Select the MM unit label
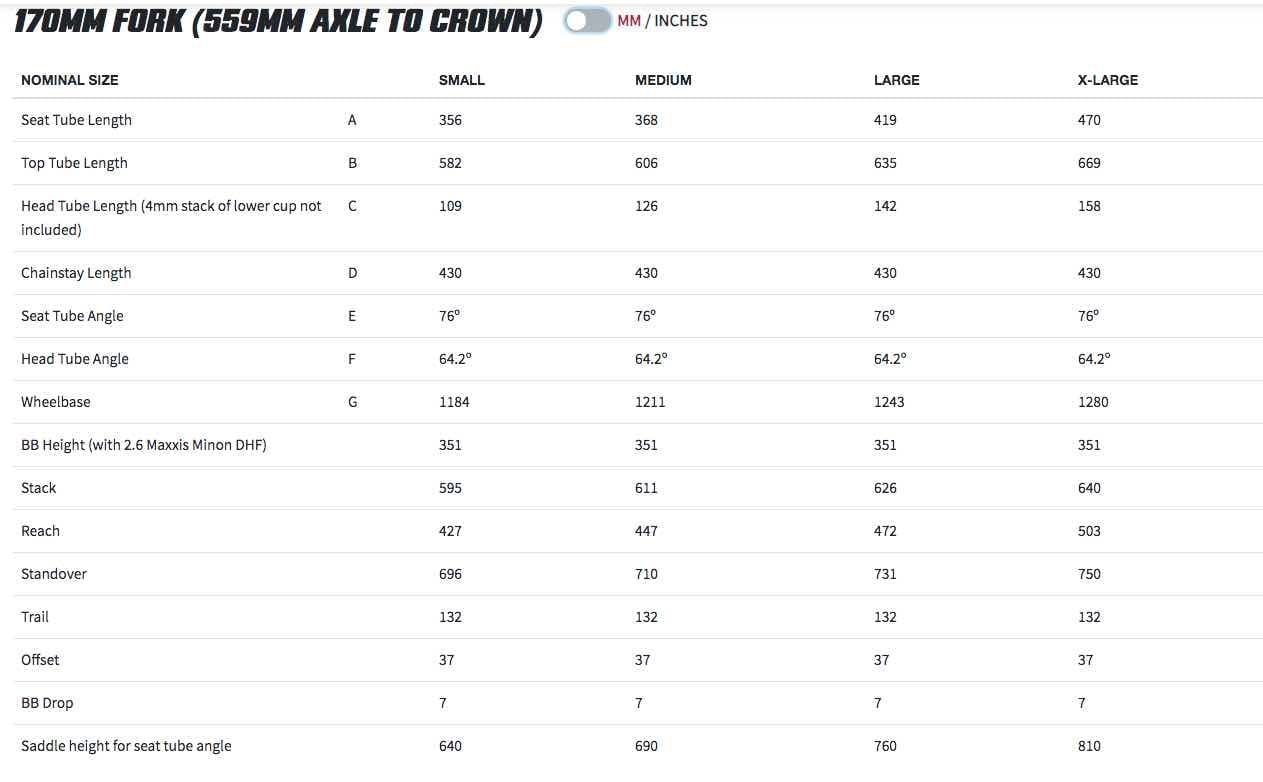 click(629, 21)
